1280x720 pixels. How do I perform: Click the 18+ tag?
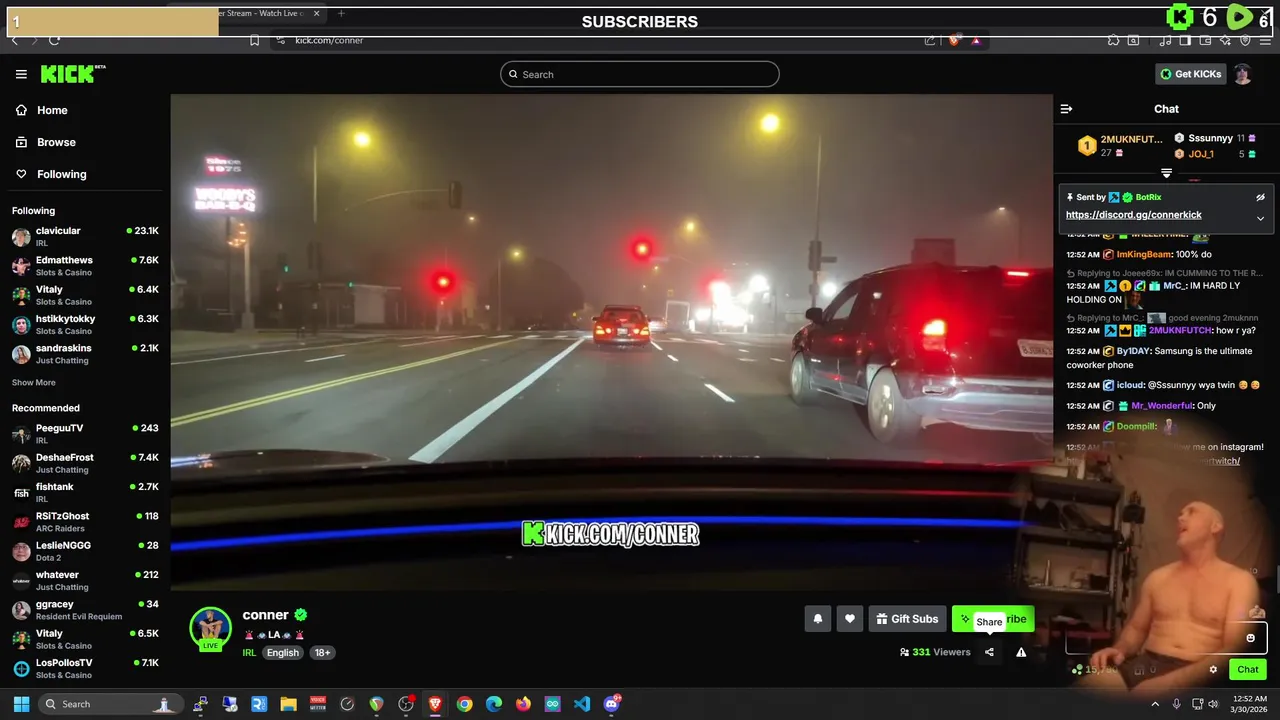[x=322, y=653]
